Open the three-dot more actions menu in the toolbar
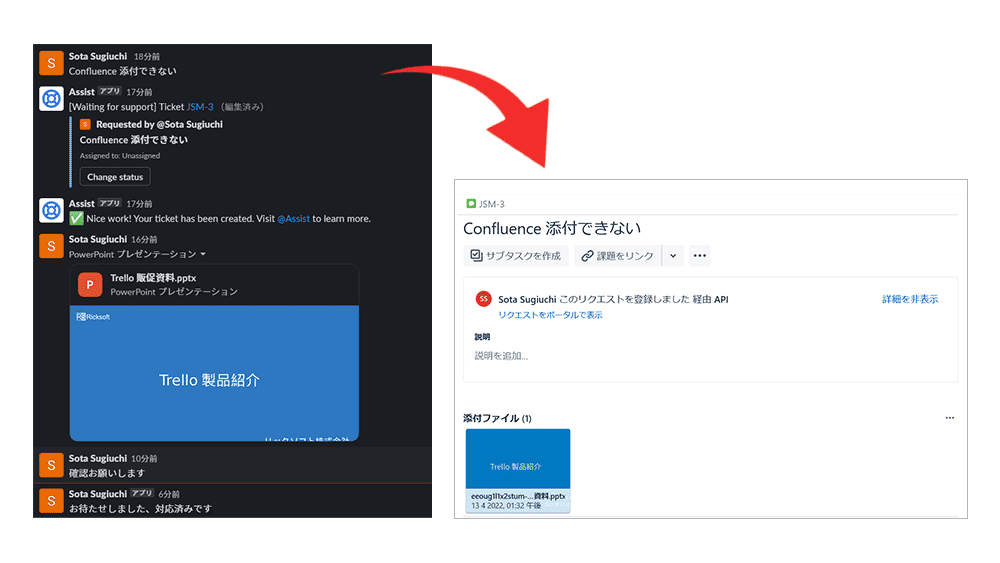1000x563 pixels. coord(700,256)
